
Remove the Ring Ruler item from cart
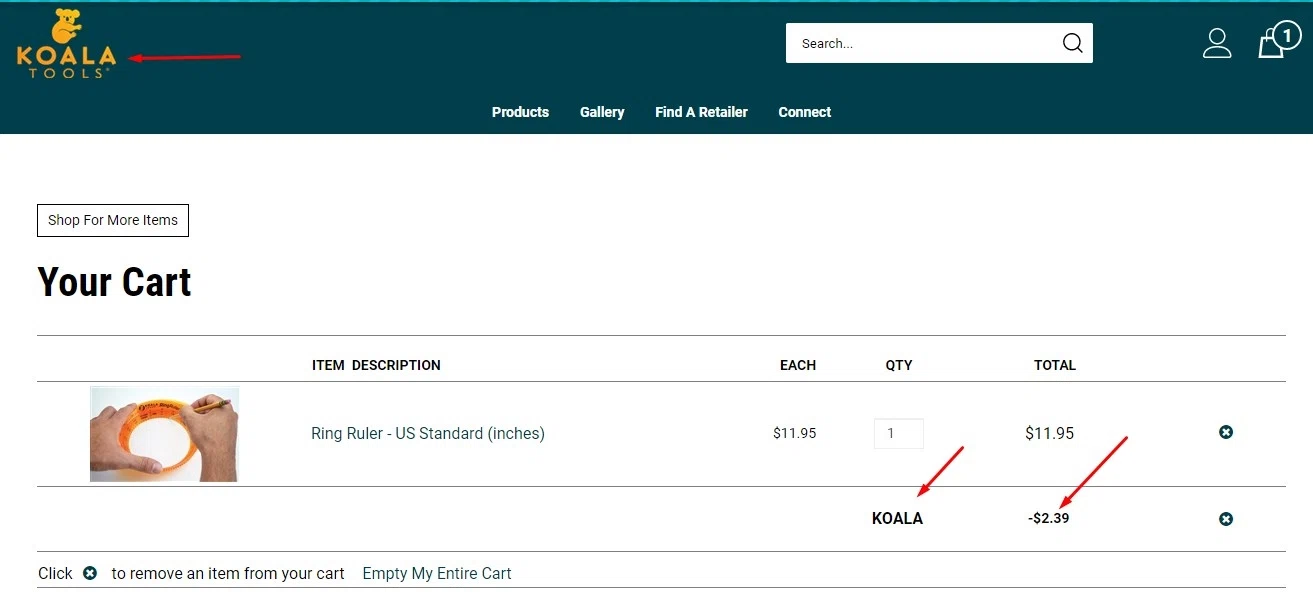pyautogui.click(x=1226, y=432)
